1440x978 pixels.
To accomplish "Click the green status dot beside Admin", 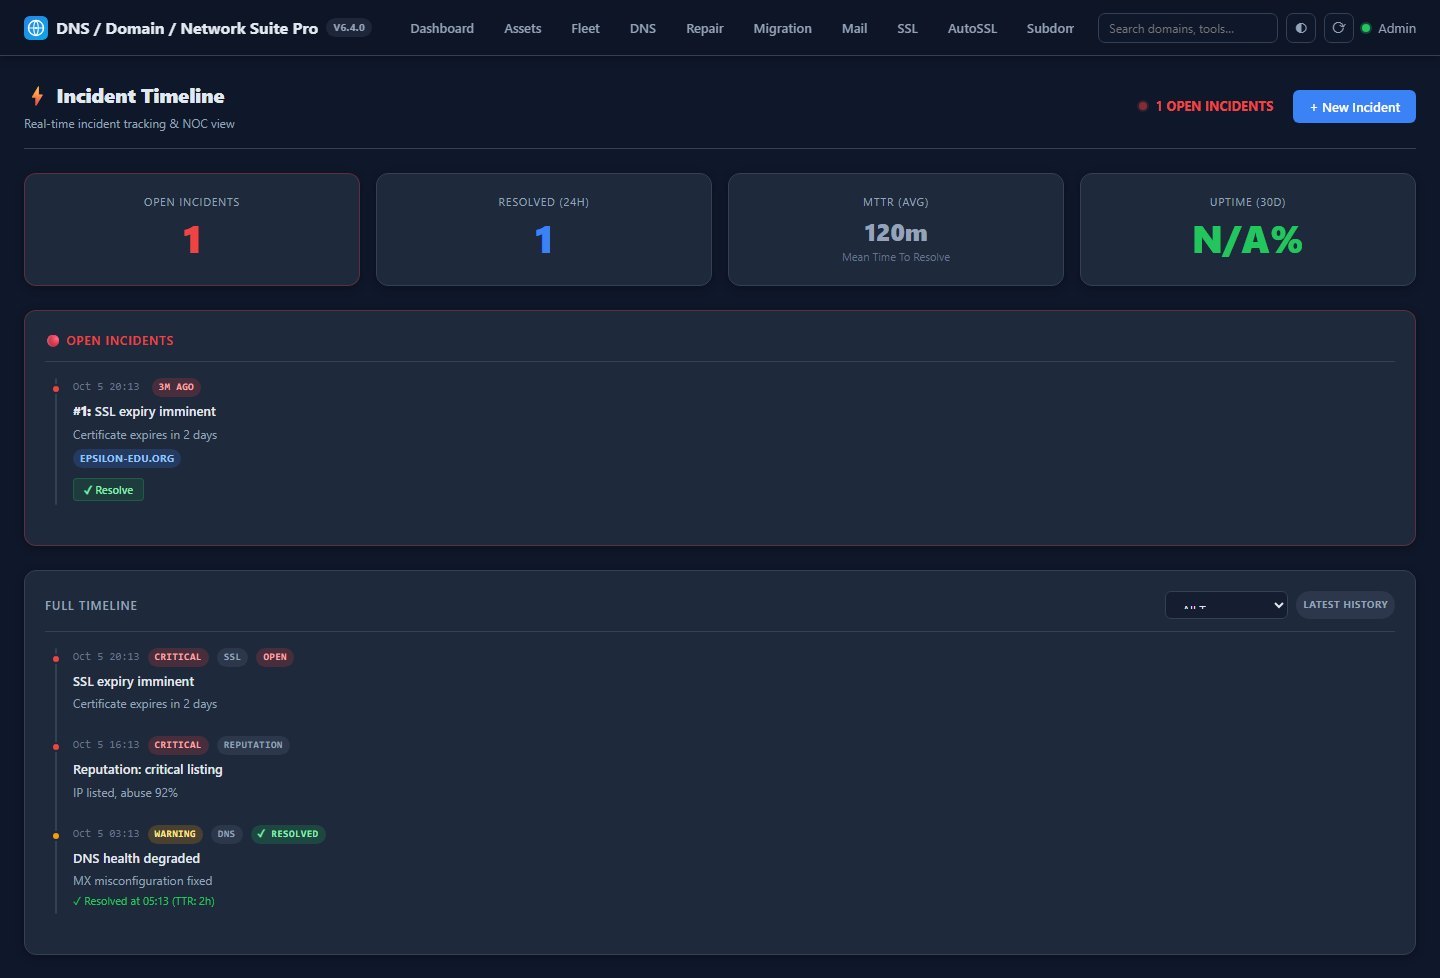I will (x=1366, y=28).
